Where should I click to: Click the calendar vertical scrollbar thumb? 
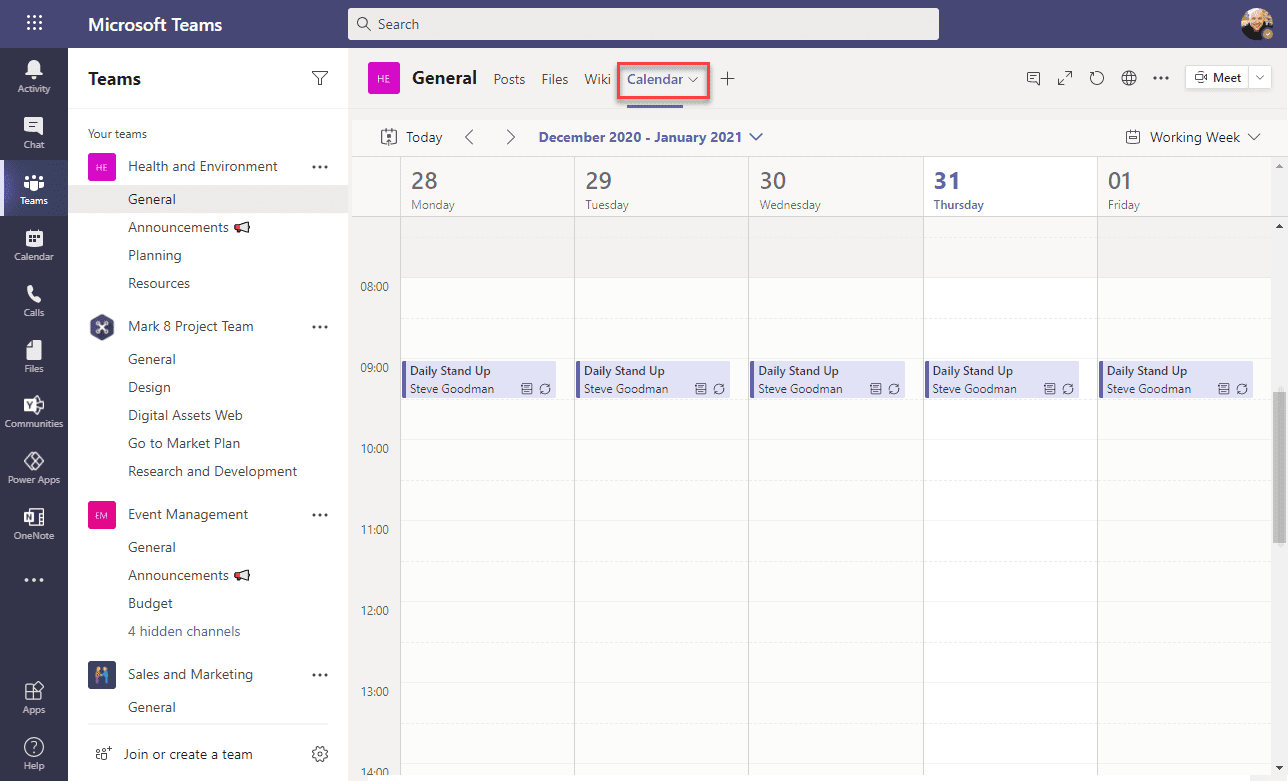tap(1279, 467)
